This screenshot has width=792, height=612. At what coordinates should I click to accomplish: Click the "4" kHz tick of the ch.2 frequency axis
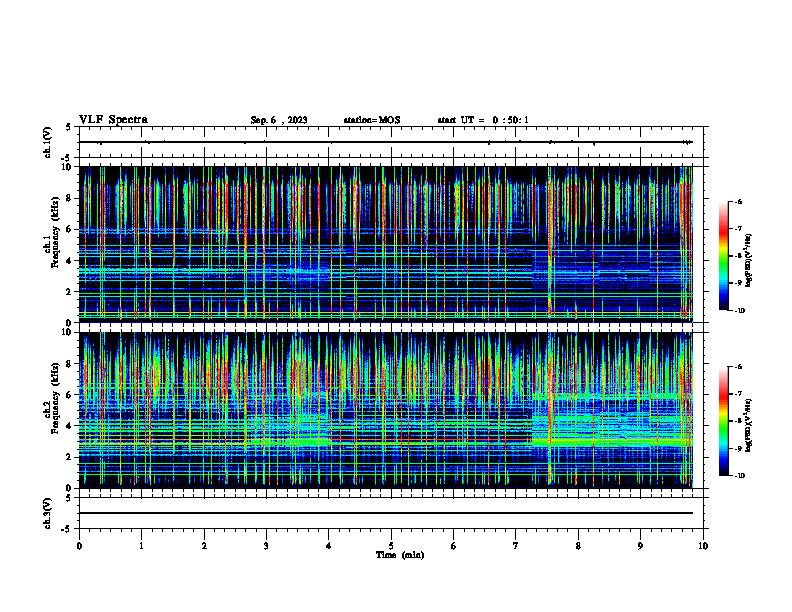[x=70, y=426]
